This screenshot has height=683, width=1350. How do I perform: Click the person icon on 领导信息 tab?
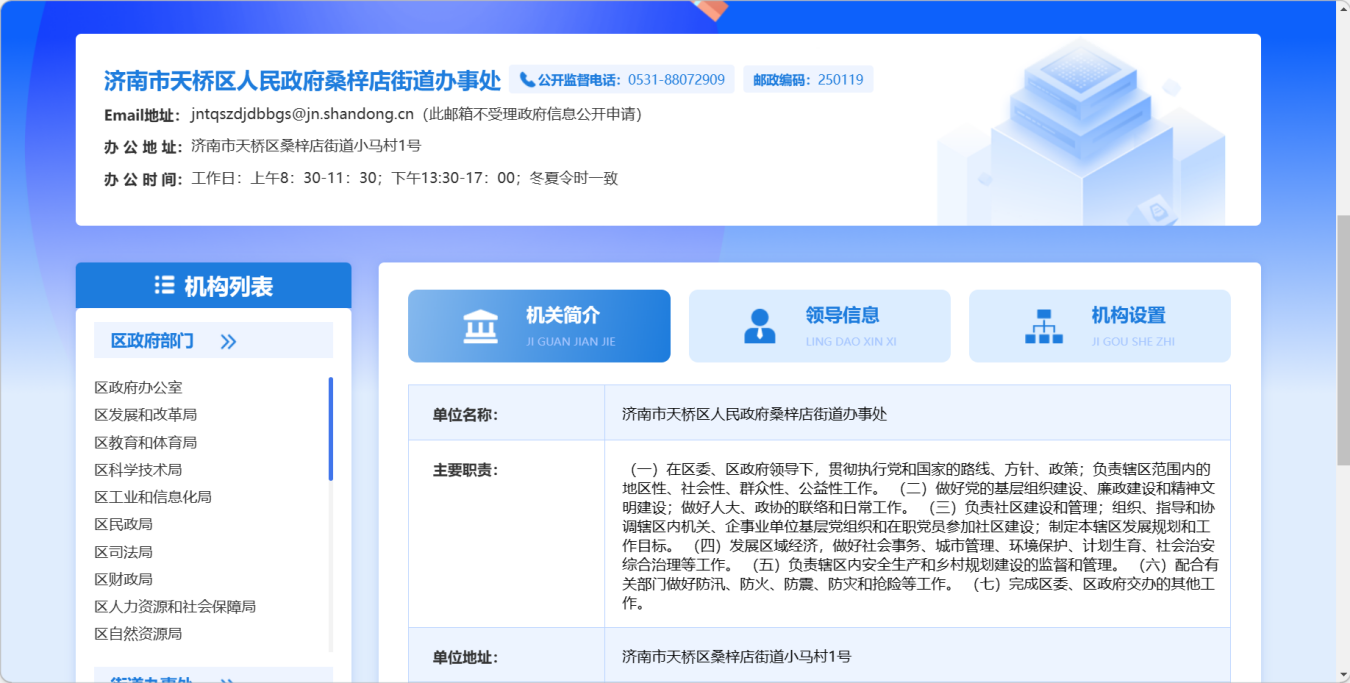[x=760, y=326]
